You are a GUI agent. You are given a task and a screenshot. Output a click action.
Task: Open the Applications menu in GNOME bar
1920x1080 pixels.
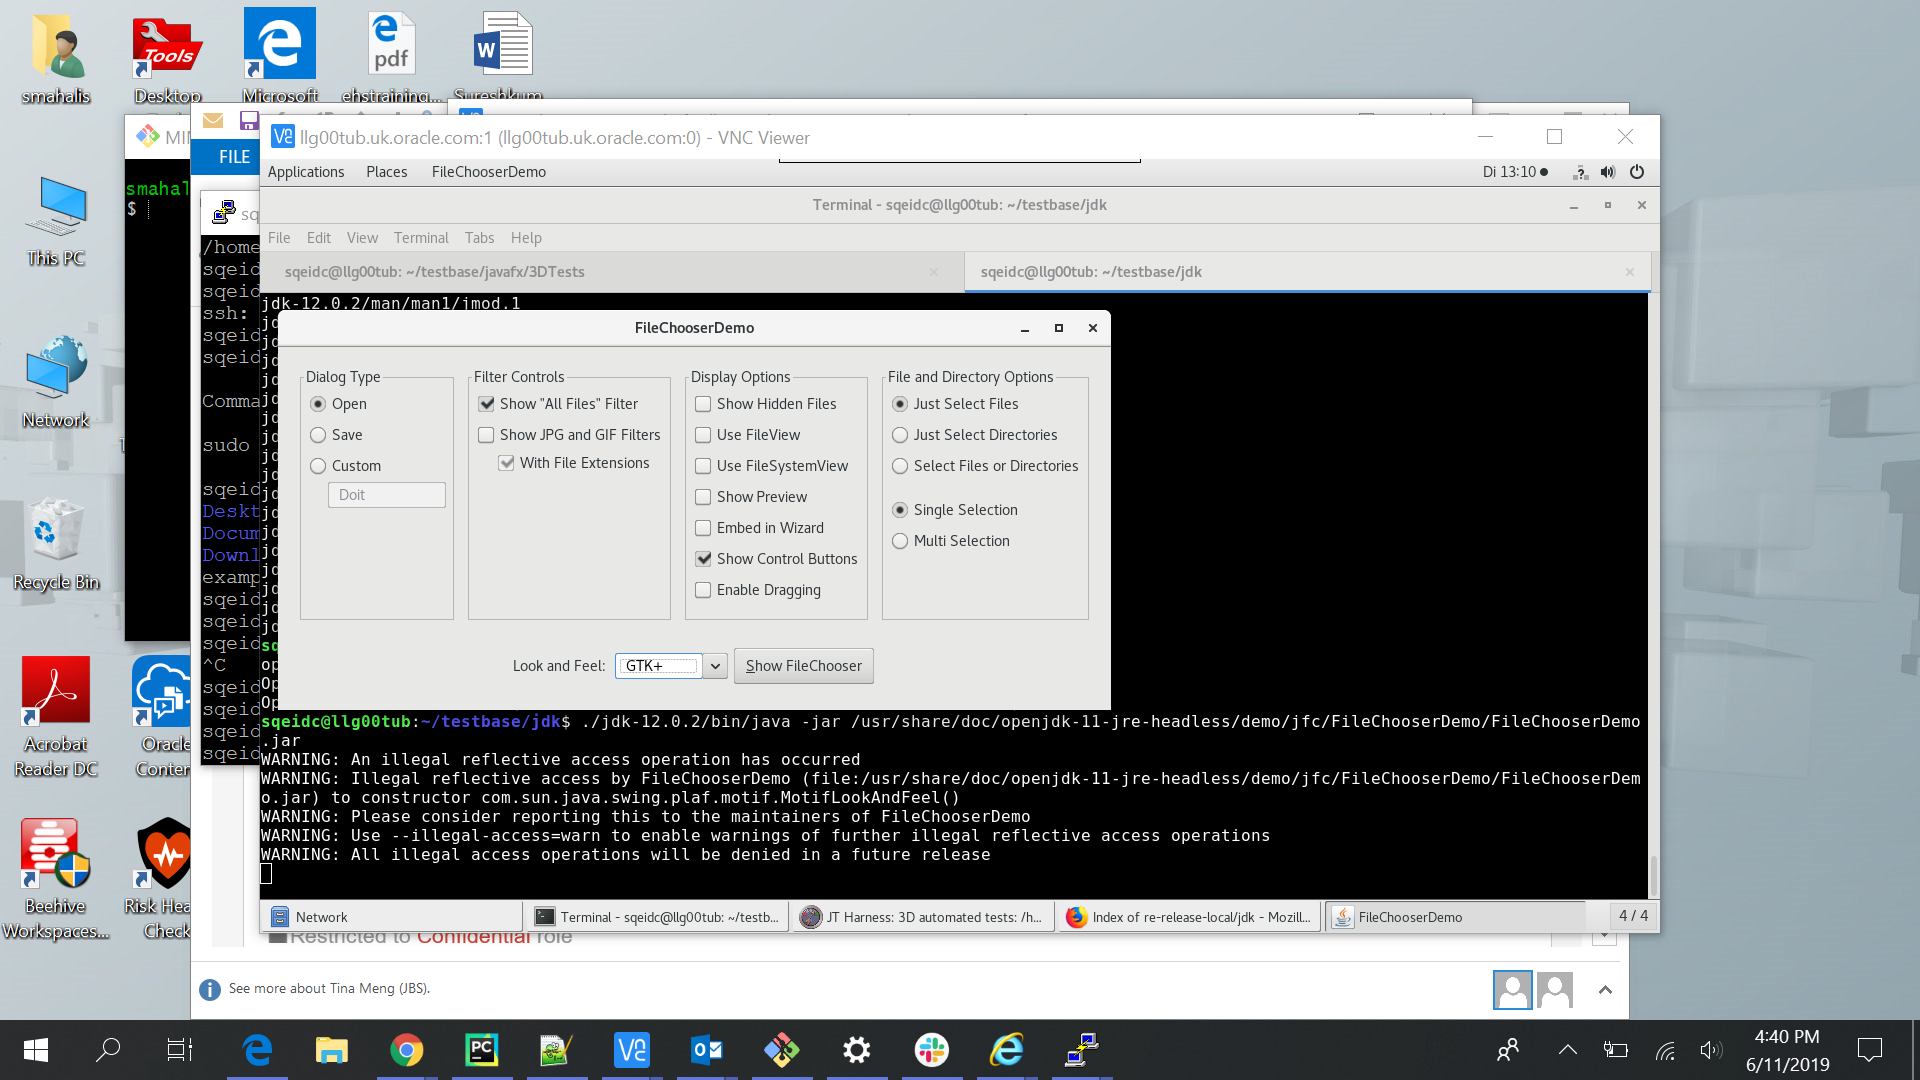[x=306, y=172]
